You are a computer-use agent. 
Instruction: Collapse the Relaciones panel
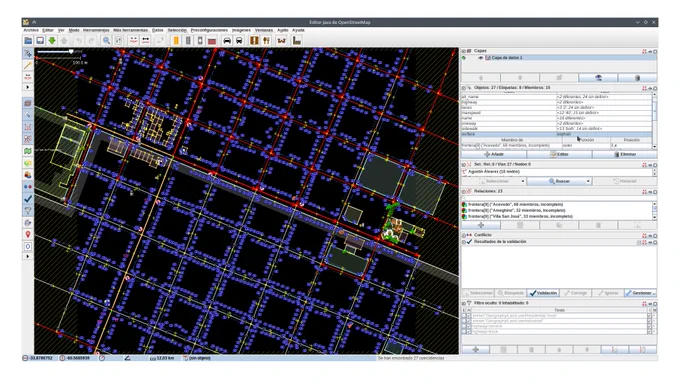coord(464,191)
